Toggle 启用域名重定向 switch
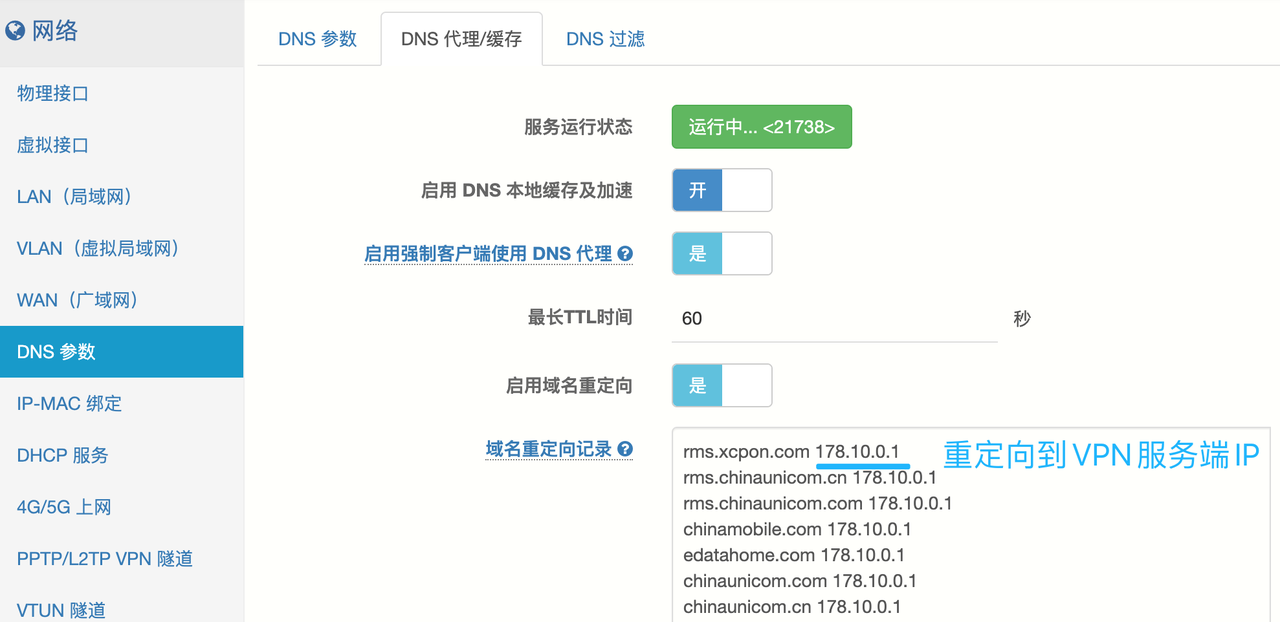Viewport: 1280px width, 622px height. [721, 385]
